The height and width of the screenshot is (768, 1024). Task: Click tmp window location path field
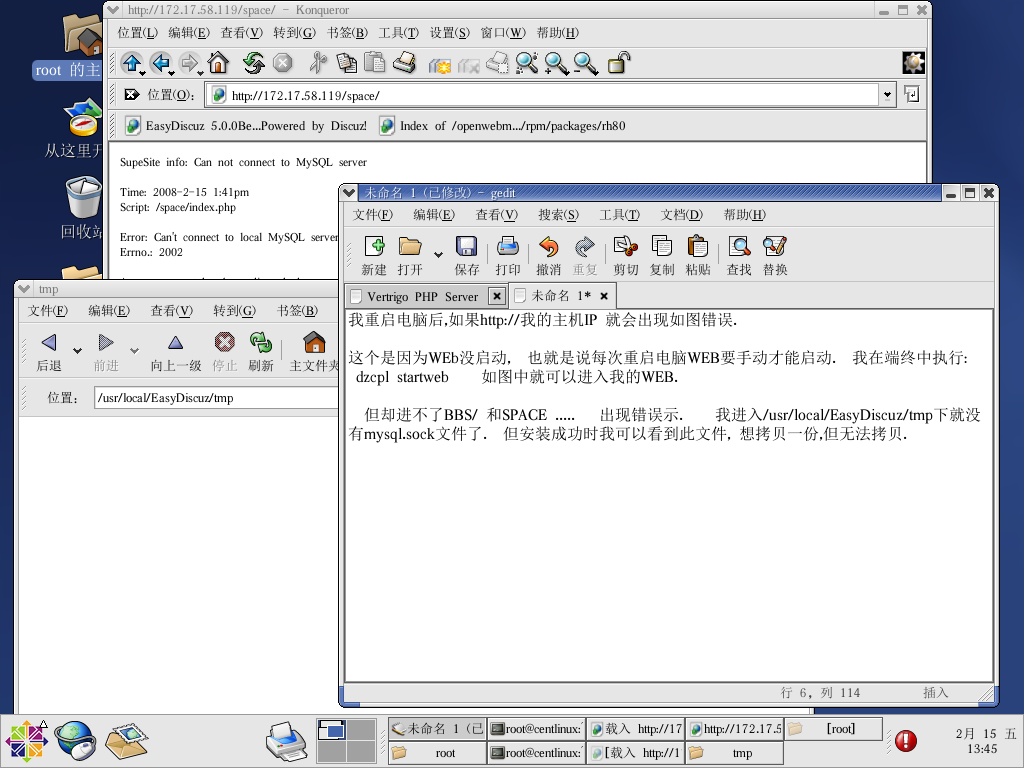coord(216,398)
